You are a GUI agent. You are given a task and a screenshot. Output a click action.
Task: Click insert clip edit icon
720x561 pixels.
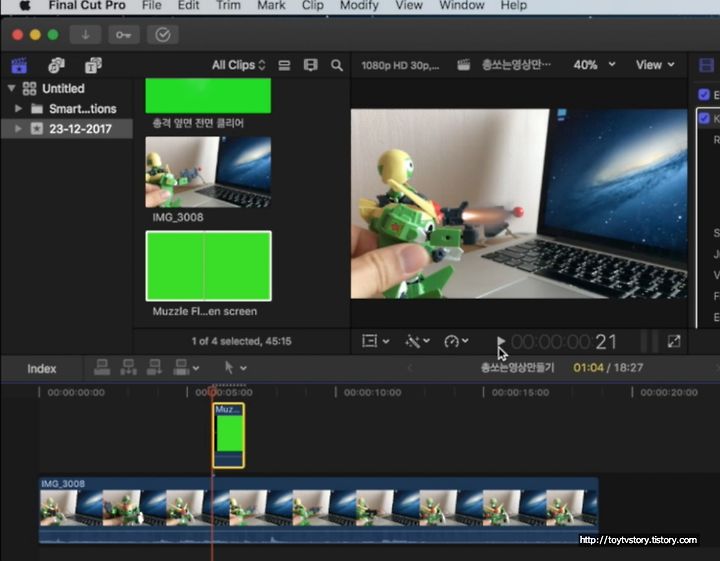[x=129, y=367]
